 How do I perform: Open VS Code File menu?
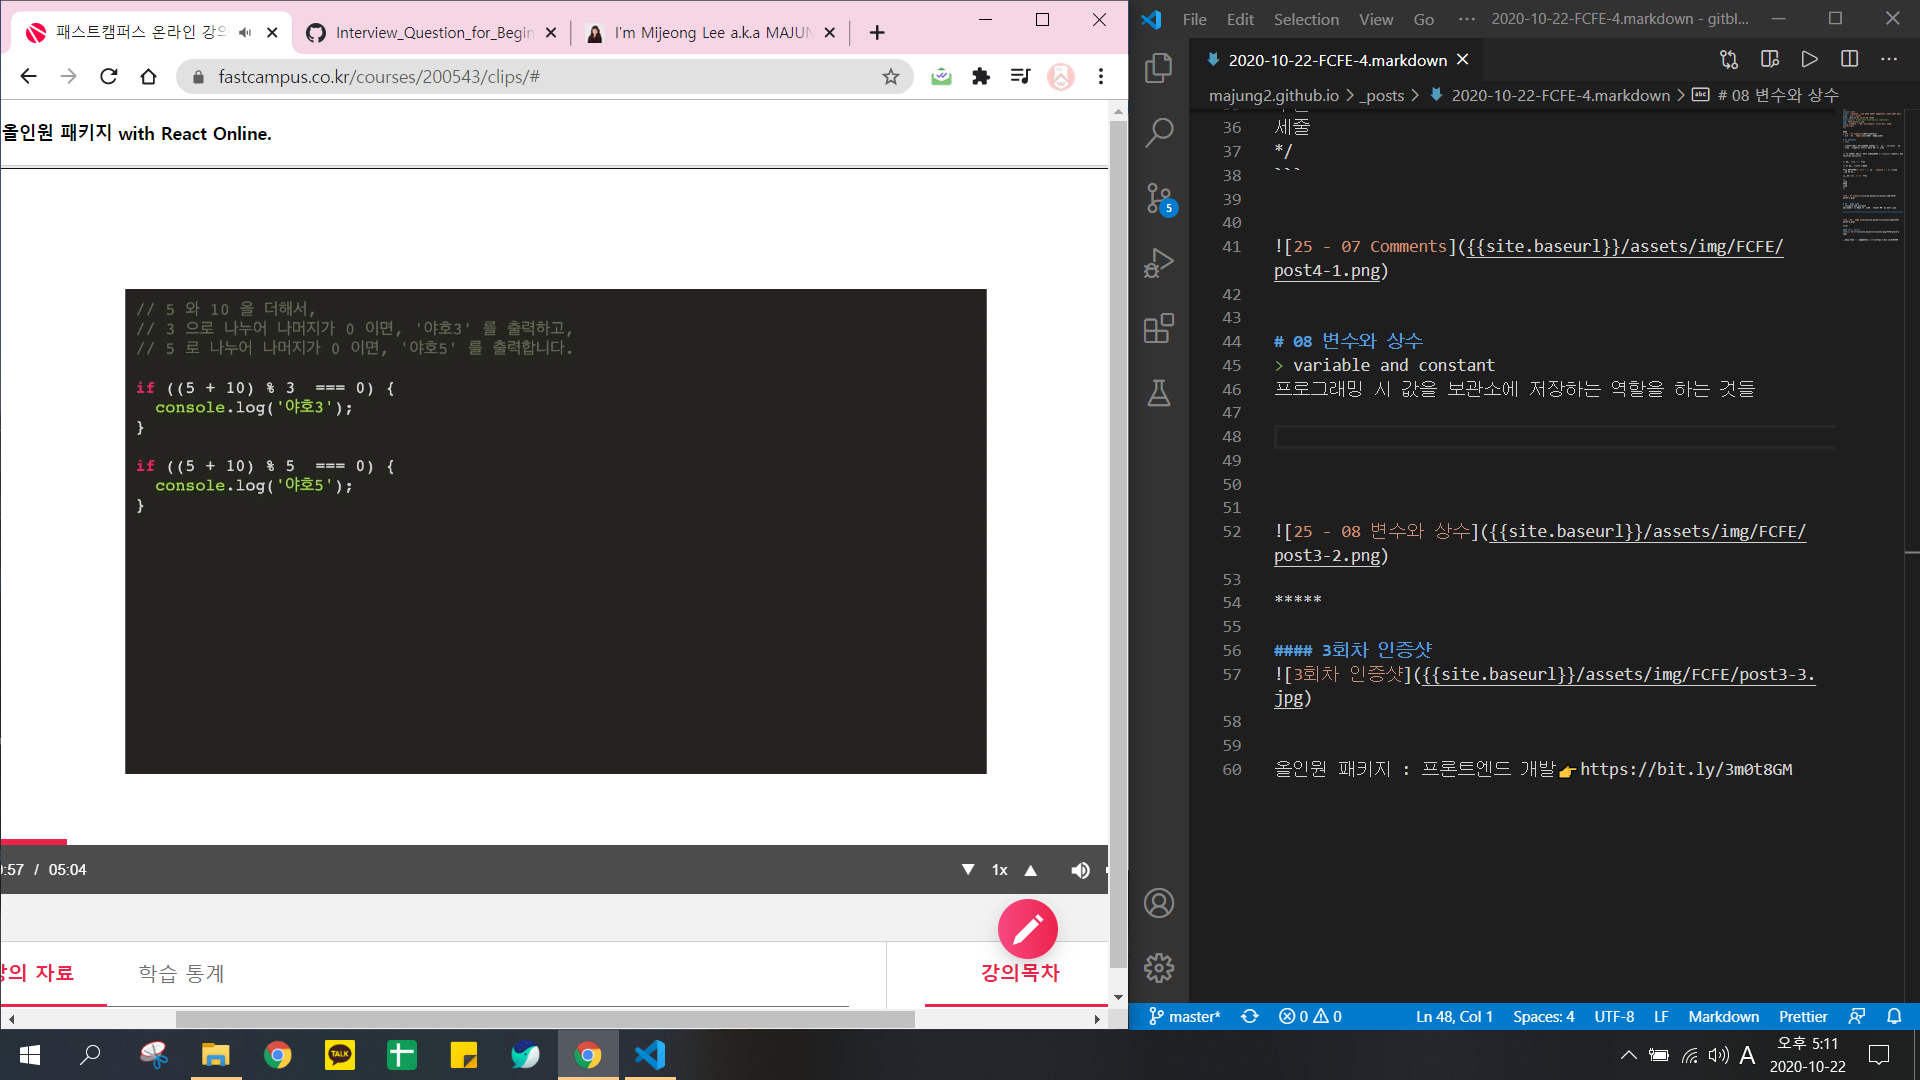1194,19
